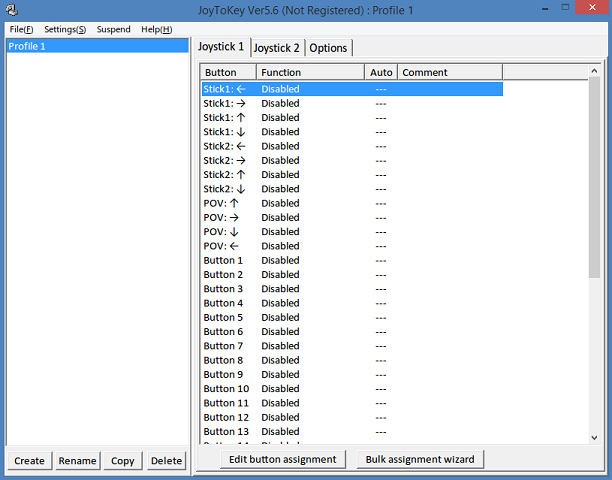Select the Button 1 row
Screen dimensions: 612x480
click(x=352, y=260)
